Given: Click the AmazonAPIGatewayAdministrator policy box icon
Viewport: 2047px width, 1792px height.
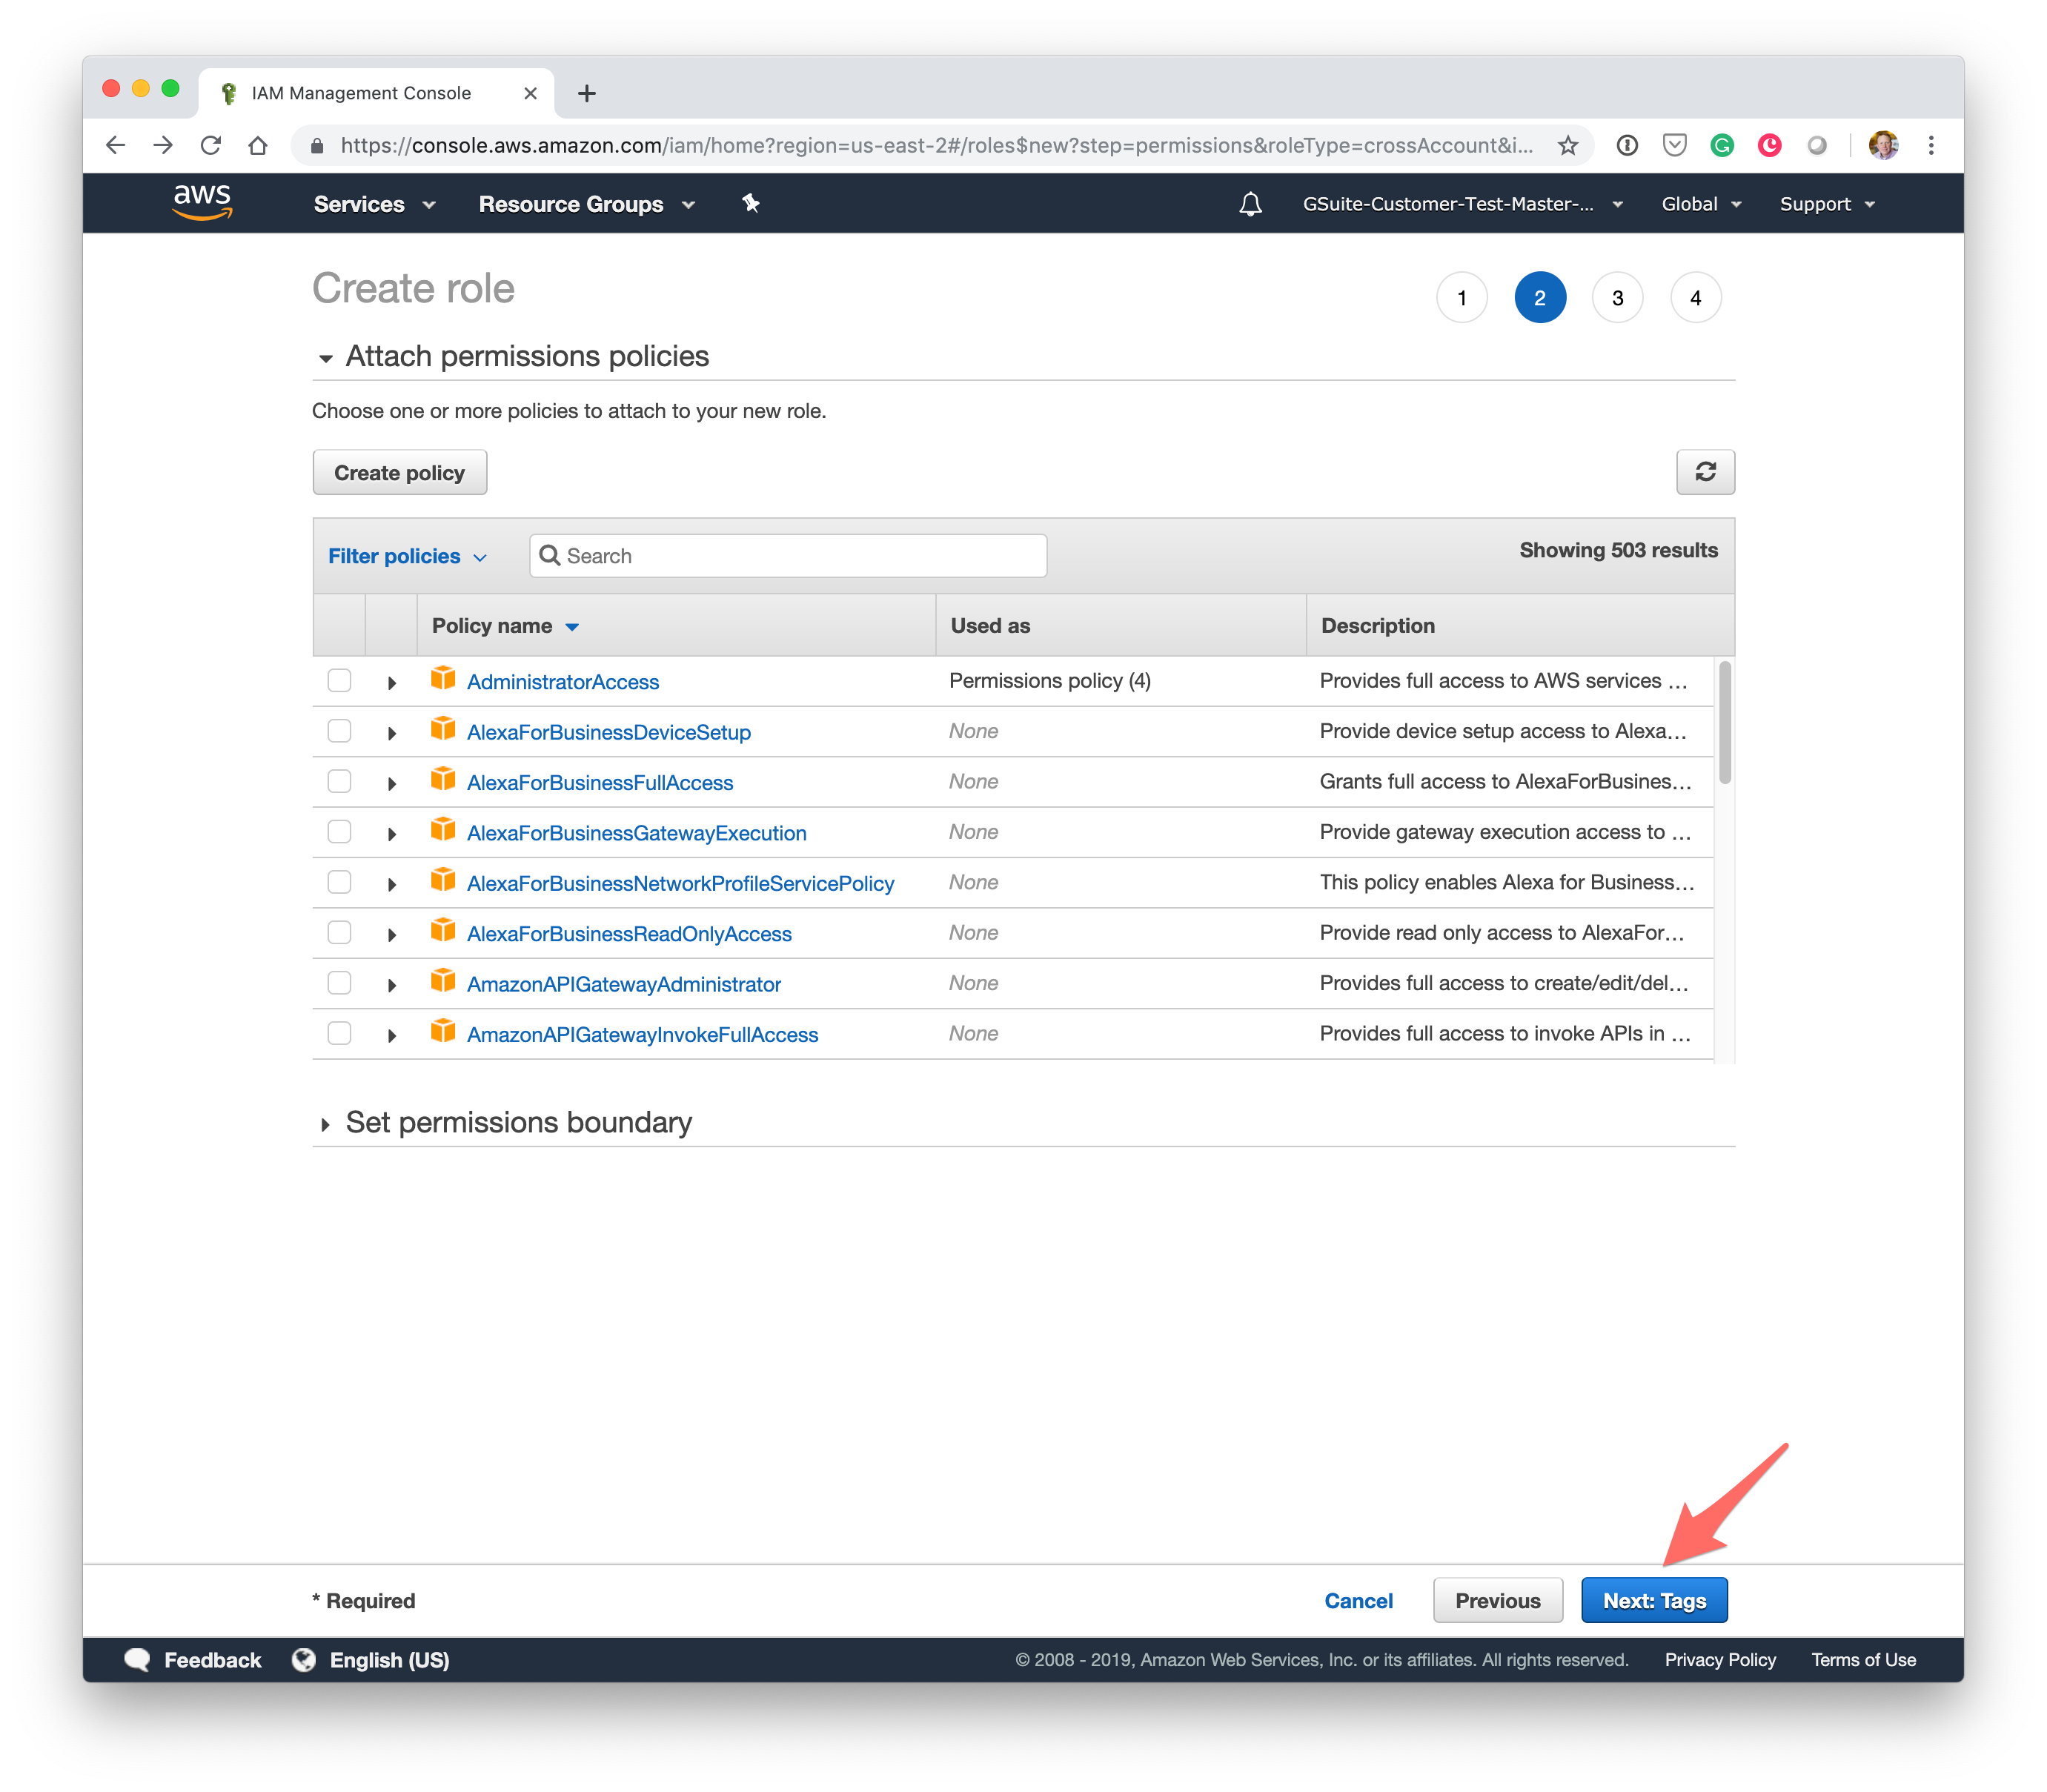Looking at the screenshot, I should (x=443, y=981).
